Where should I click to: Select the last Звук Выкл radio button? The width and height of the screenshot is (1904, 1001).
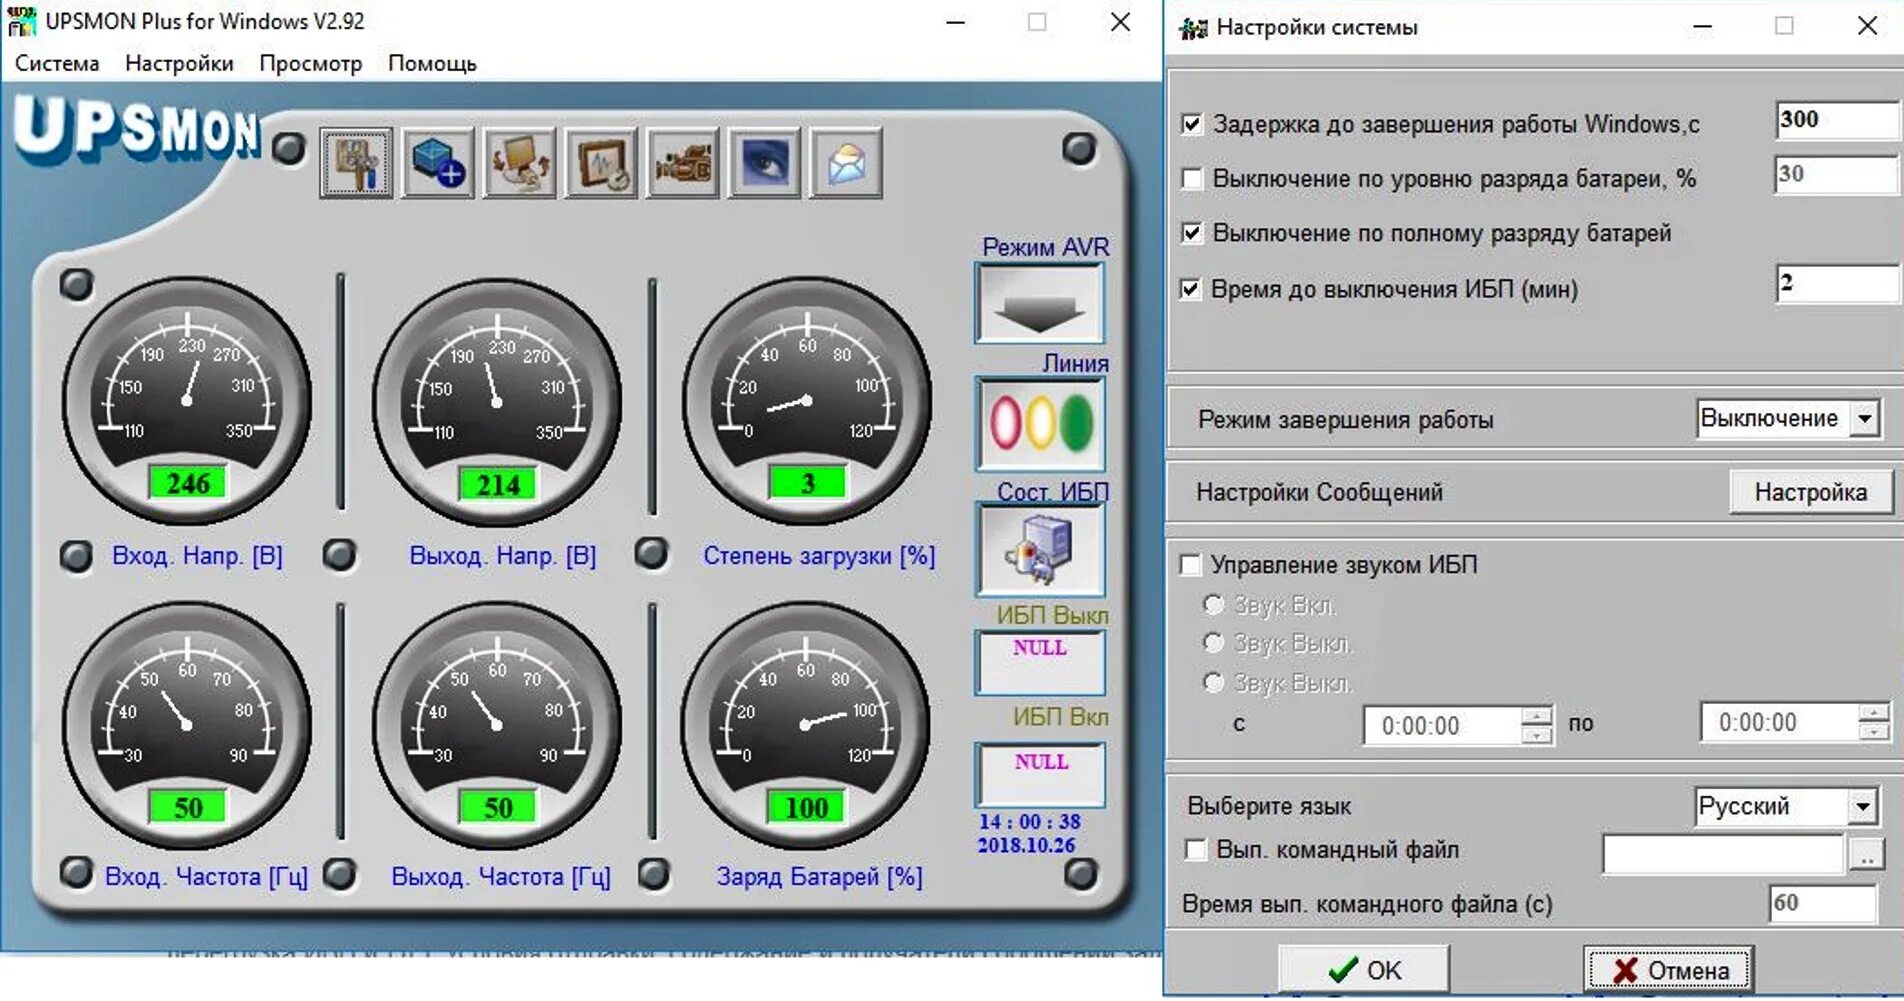click(x=1213, y=683)
